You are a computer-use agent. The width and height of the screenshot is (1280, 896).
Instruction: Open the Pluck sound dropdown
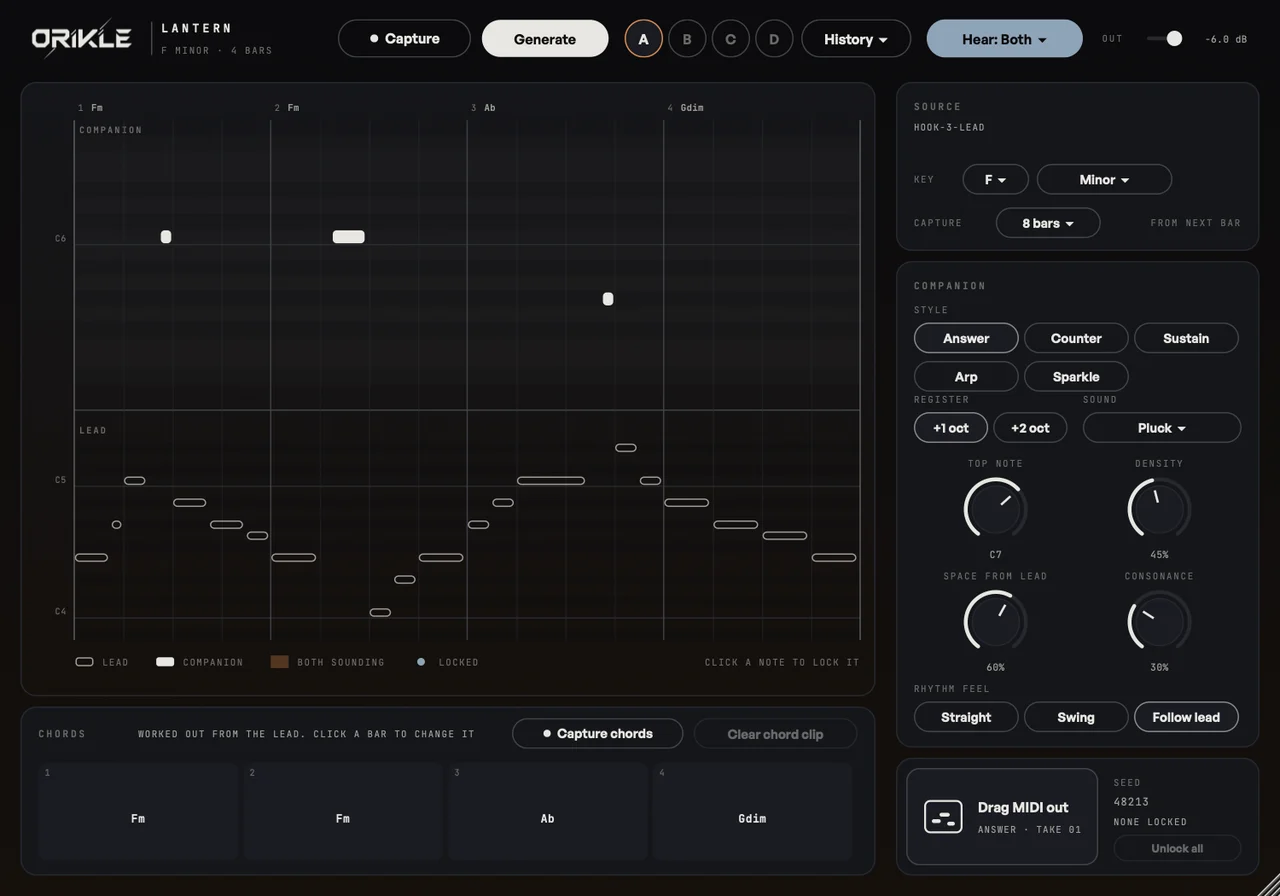[1162, 428]
